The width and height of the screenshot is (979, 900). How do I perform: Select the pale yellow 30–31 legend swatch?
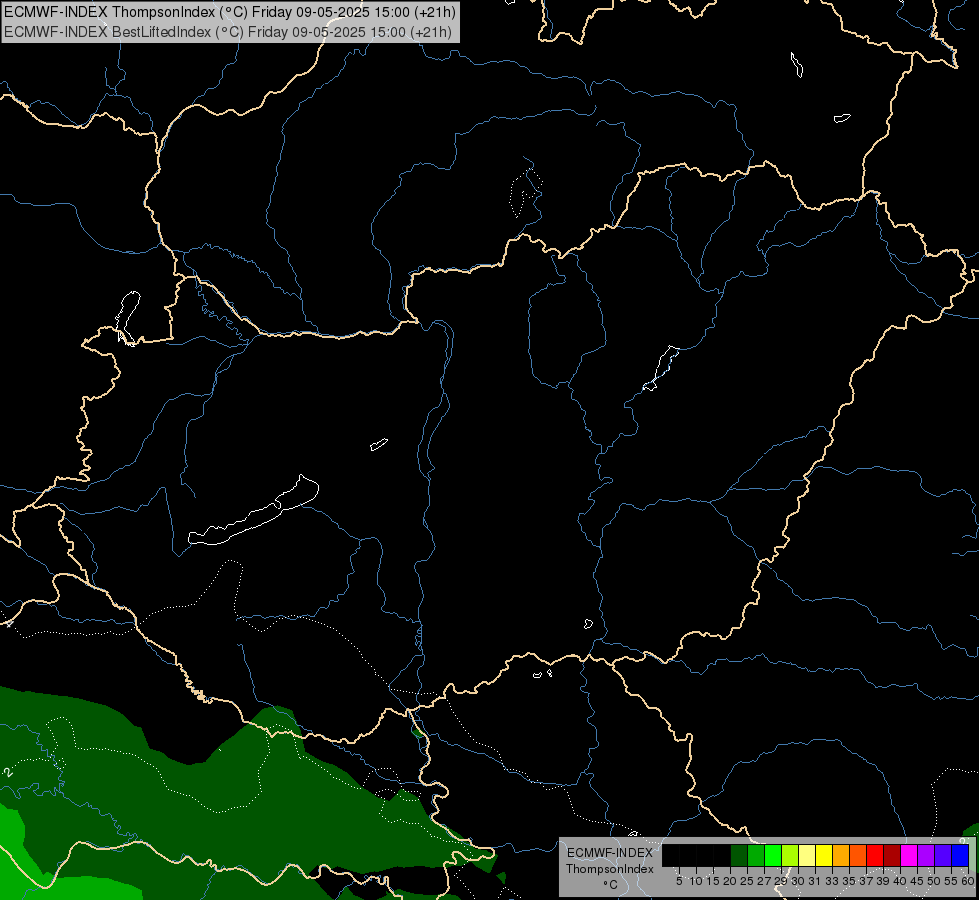coord(807,855)
